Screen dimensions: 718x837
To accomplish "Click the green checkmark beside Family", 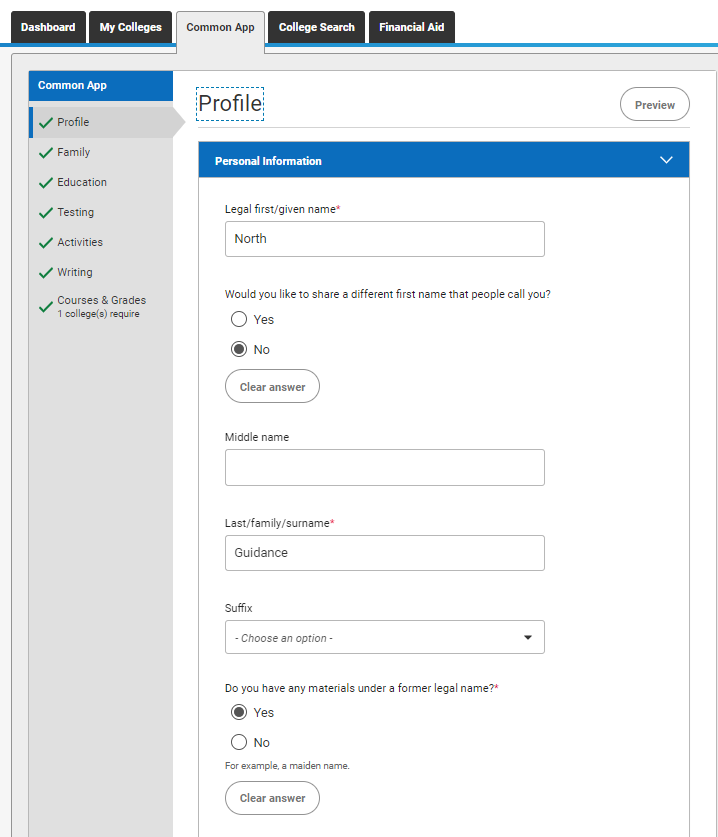I will [46, 153].
